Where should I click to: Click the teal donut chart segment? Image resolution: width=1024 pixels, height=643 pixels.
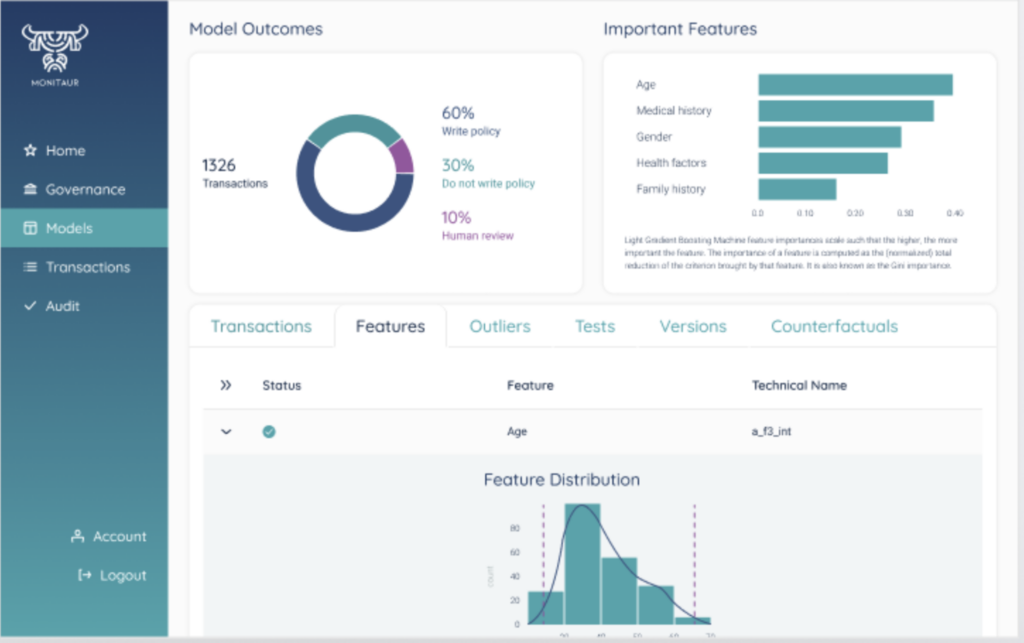[354, 124]
